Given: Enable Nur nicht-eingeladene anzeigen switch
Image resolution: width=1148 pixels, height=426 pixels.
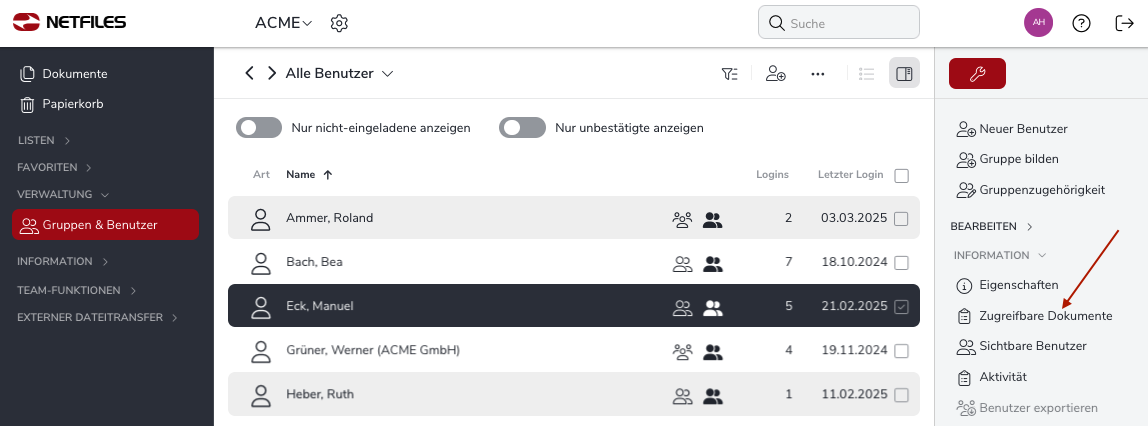Looking at the screenshot, I should (x=258, y=127).
